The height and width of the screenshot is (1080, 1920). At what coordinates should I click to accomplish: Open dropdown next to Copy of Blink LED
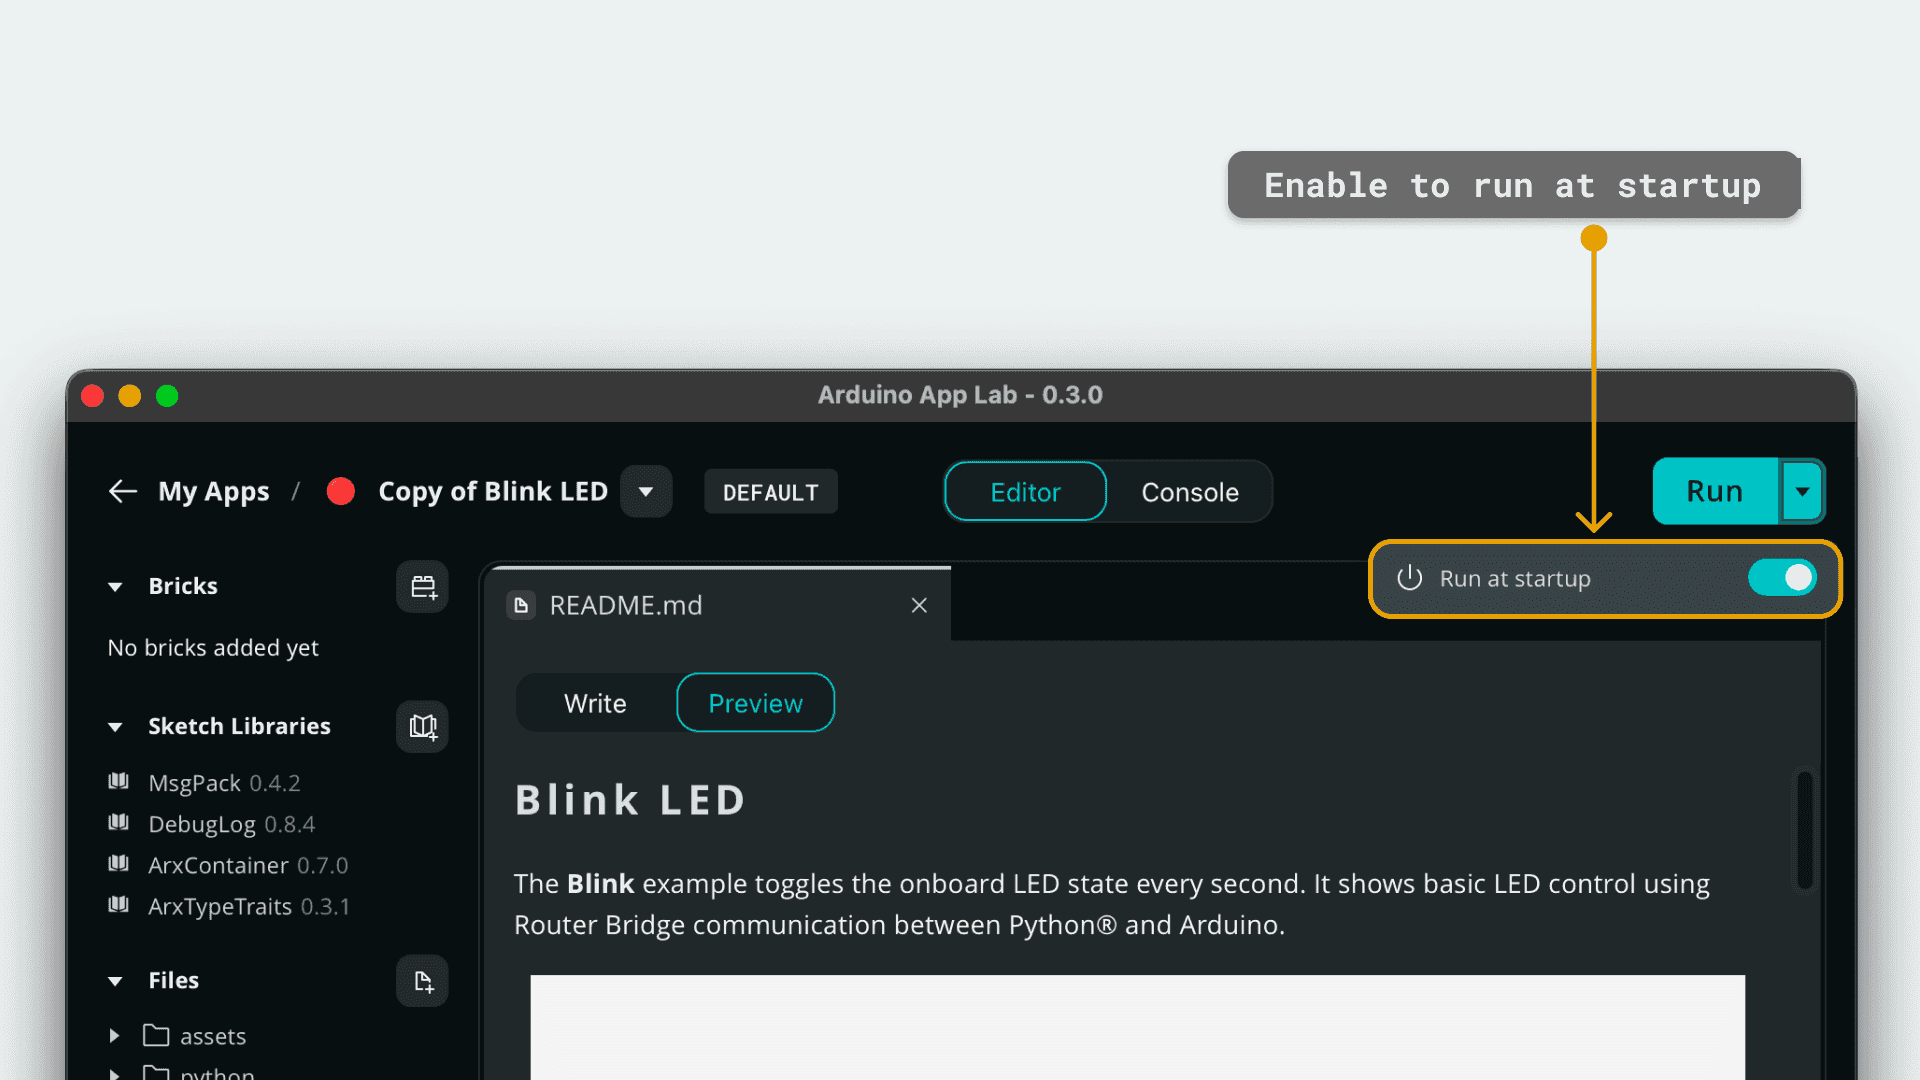pos(646,491)
